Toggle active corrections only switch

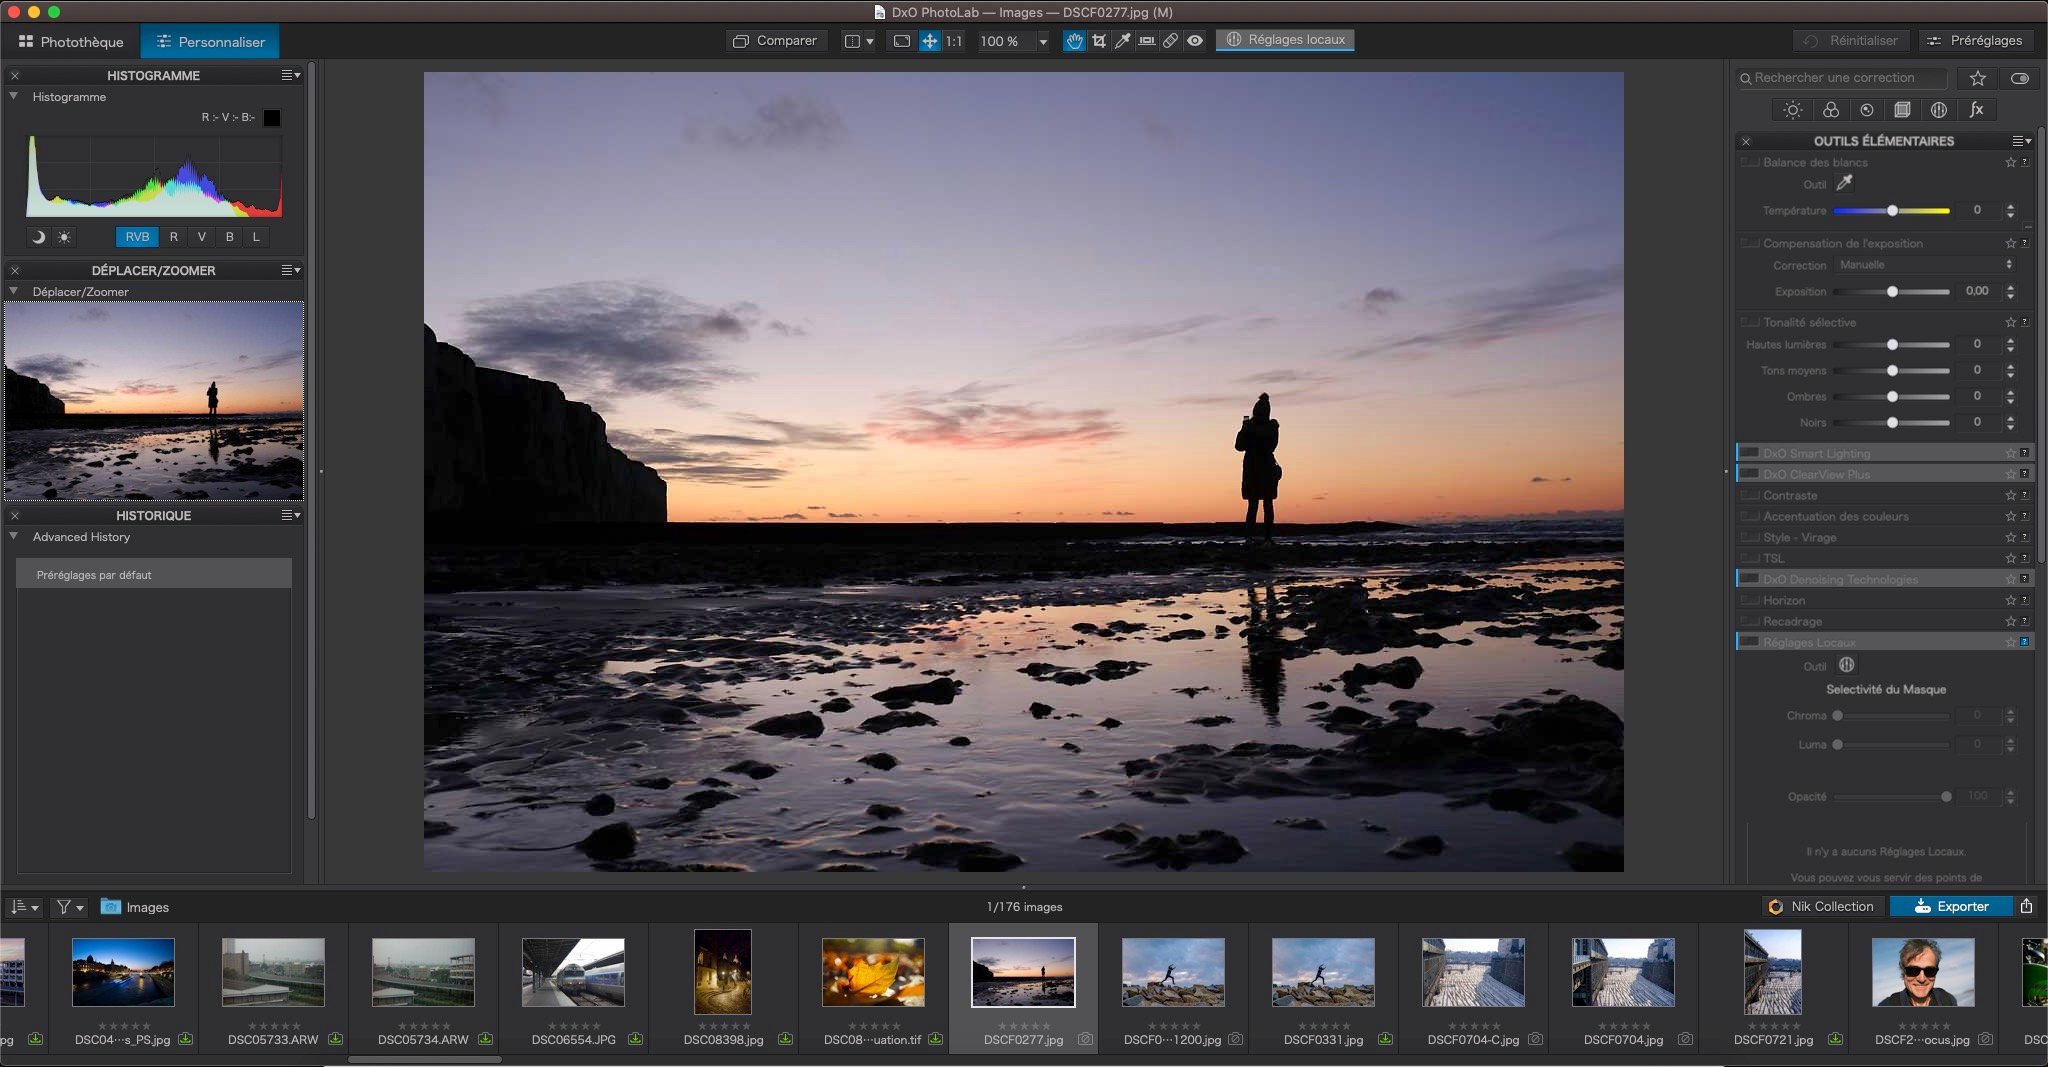tap(2020, 78)
